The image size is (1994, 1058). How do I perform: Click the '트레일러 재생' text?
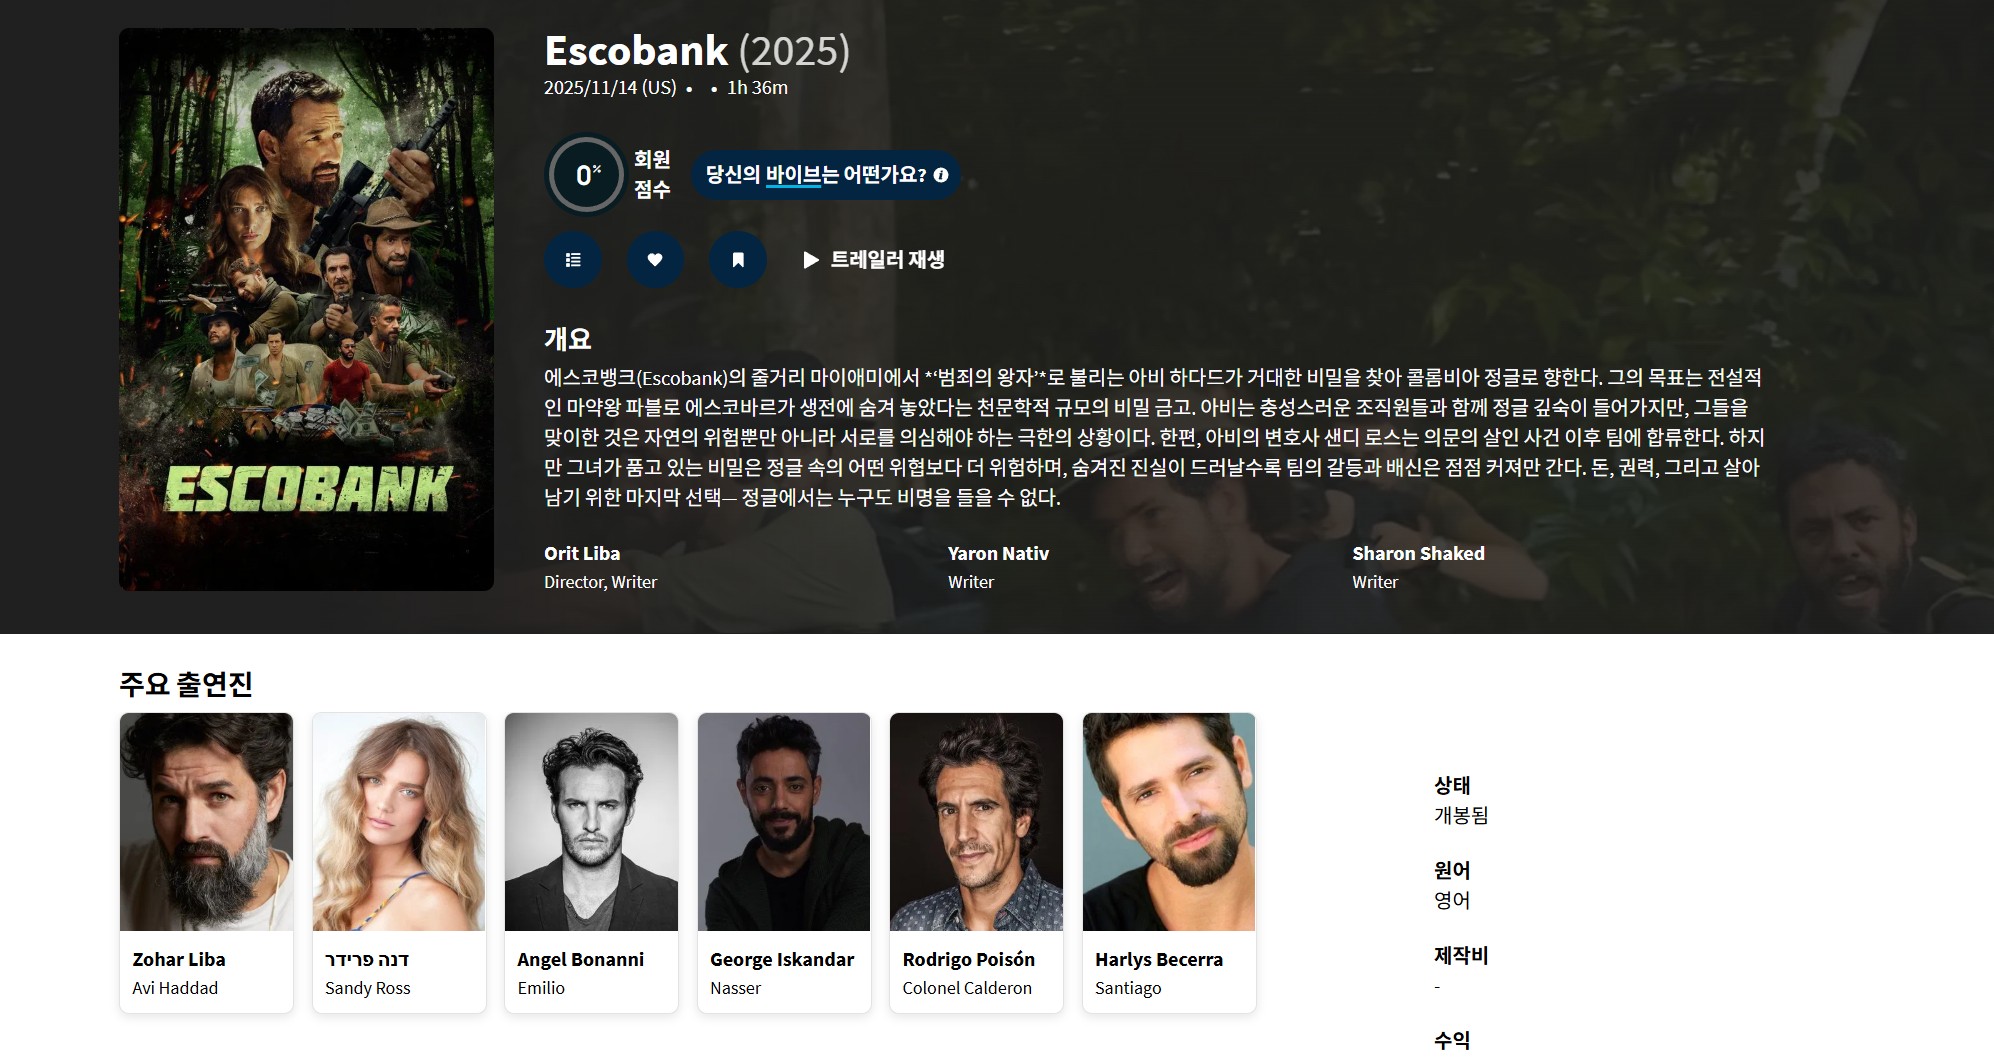[888, 260]
